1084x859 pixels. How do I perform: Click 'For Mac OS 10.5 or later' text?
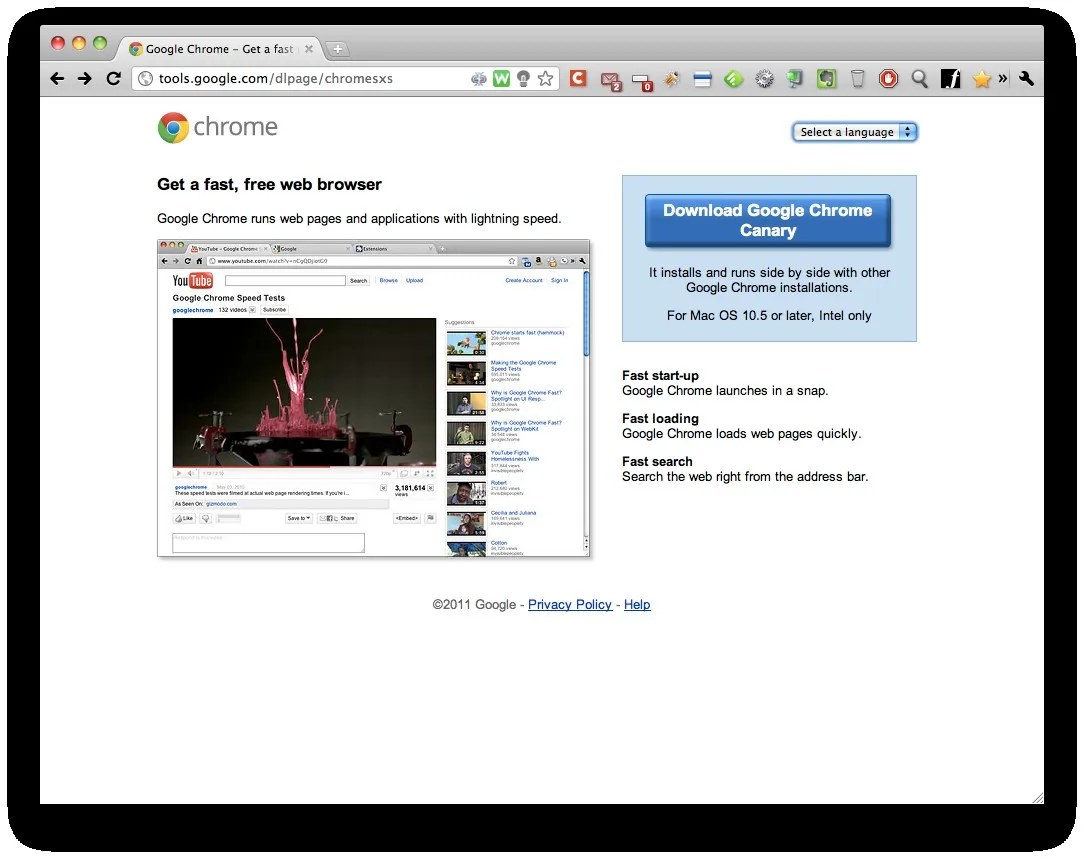(738, 316)
